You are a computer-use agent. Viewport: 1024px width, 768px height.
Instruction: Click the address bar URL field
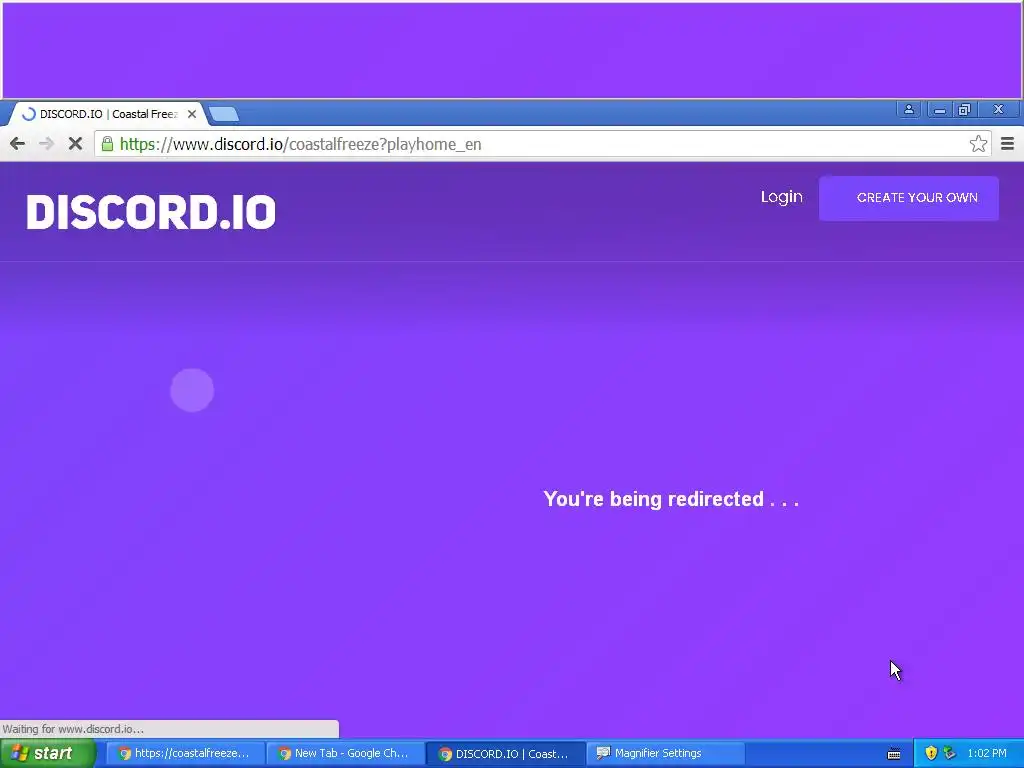[x=542, y=144]
